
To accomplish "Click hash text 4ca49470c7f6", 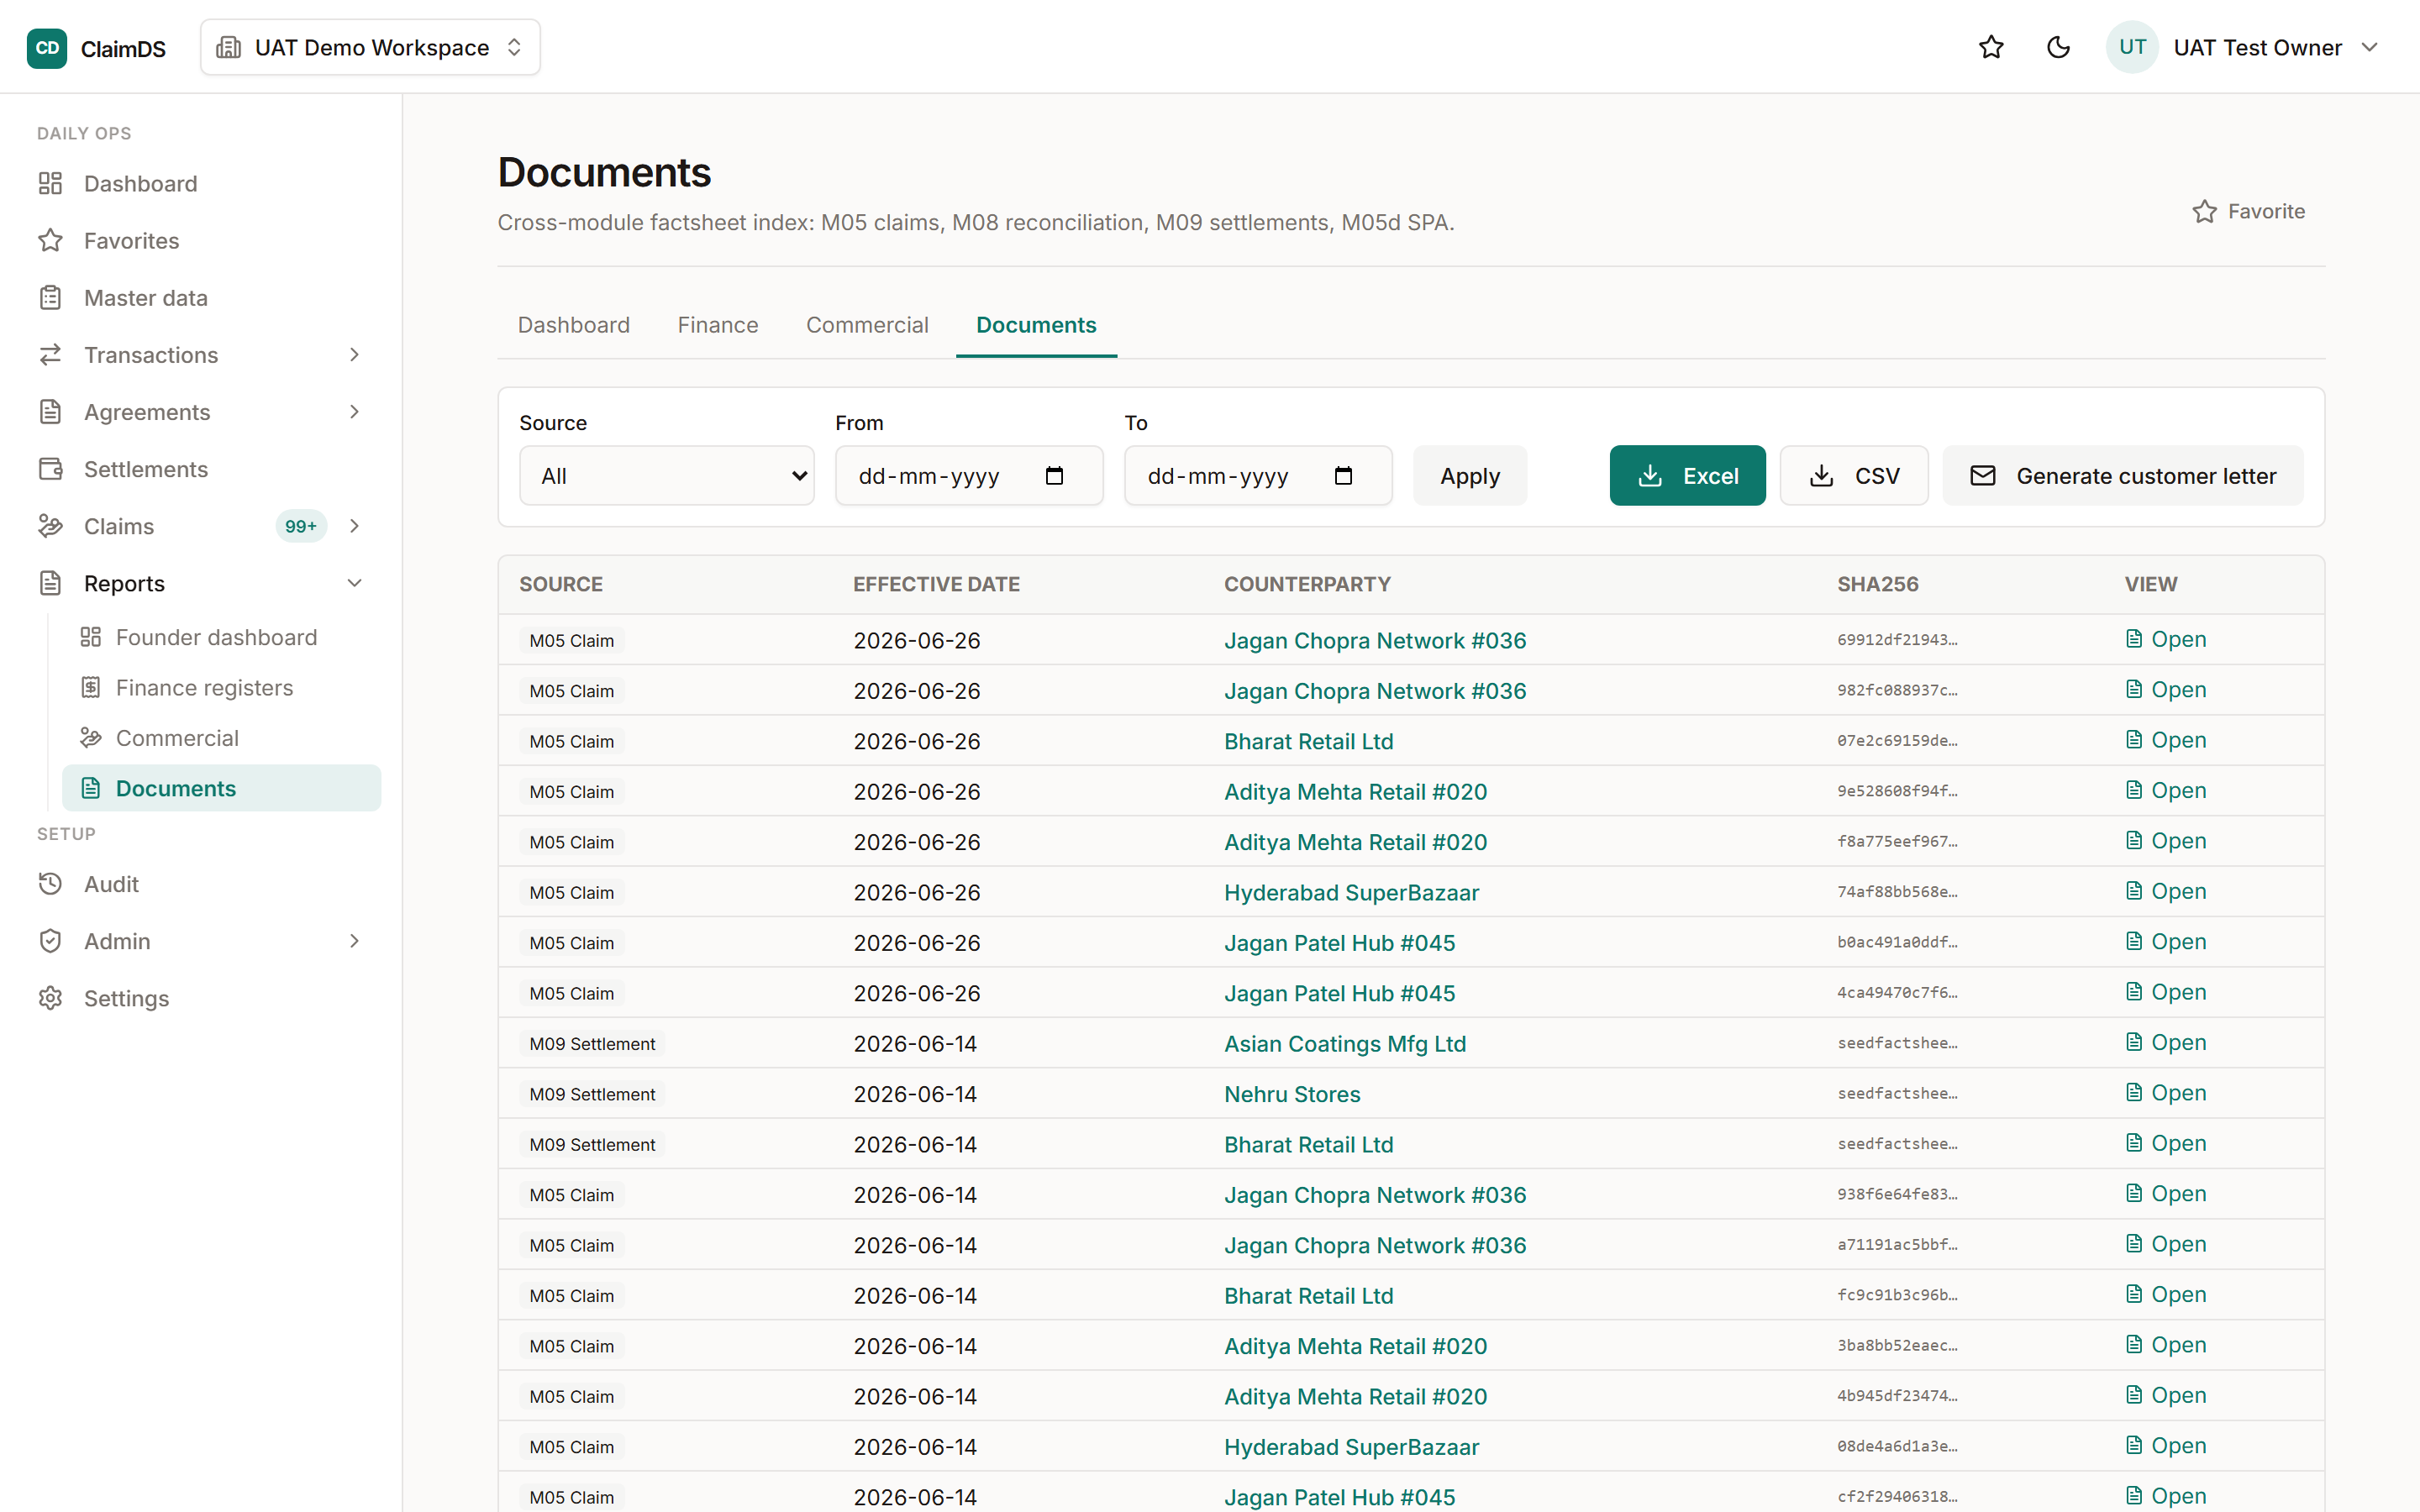I will click(x=1897, y=992).
